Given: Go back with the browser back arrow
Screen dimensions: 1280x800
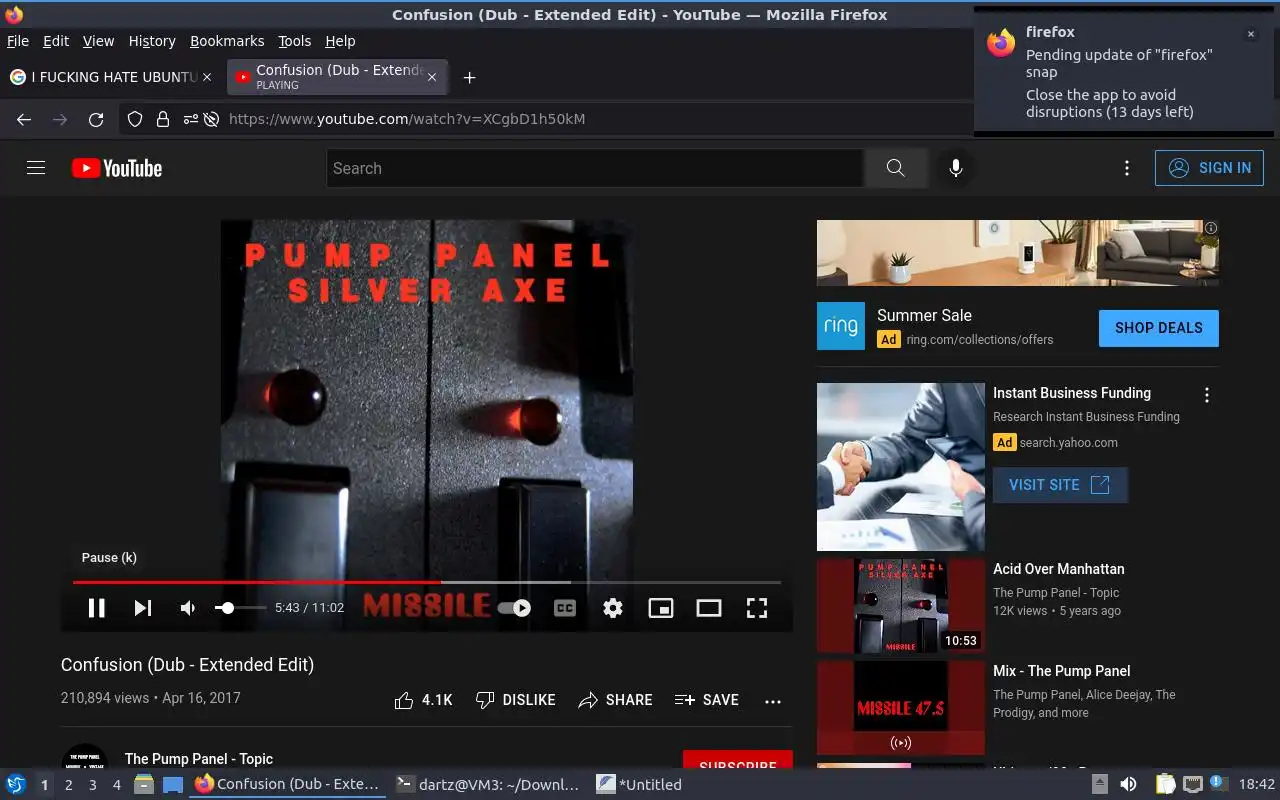Looking at the screenshot, I should (x=24, y=119).
